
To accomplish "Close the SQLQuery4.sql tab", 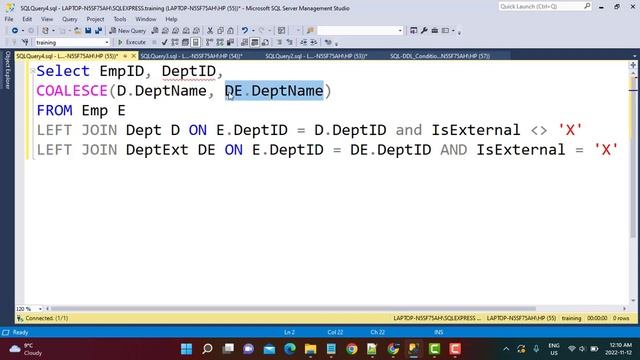I will click(x=133, y=56).
